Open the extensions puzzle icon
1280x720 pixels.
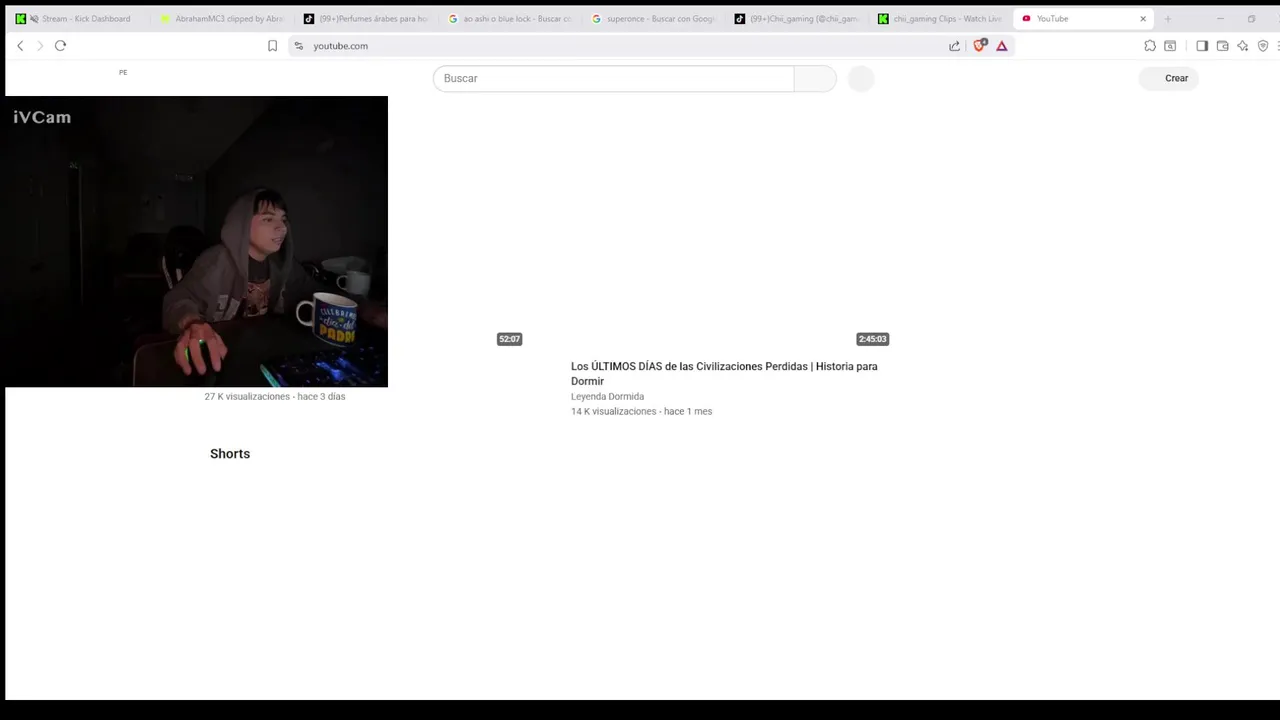(1150, 46)
